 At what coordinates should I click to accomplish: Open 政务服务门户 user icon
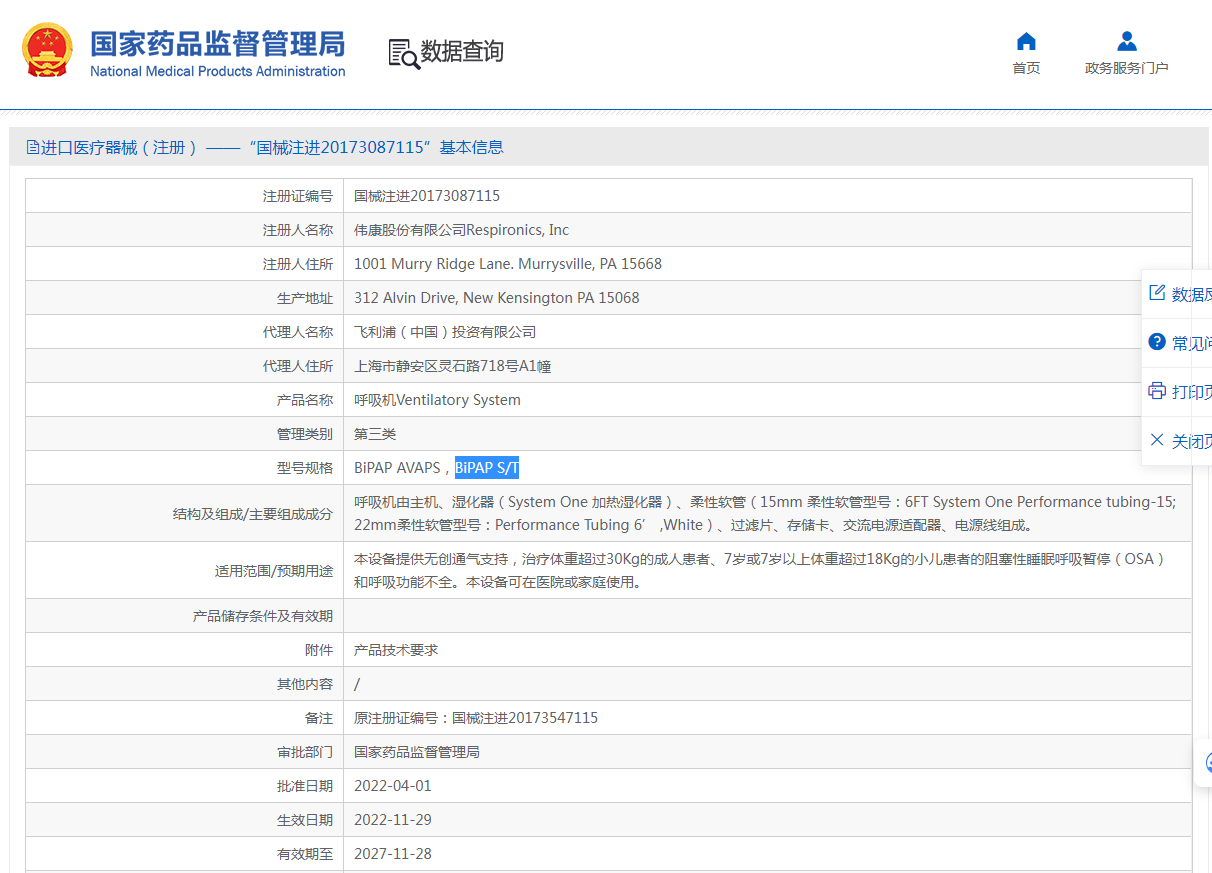(1127, 41)
